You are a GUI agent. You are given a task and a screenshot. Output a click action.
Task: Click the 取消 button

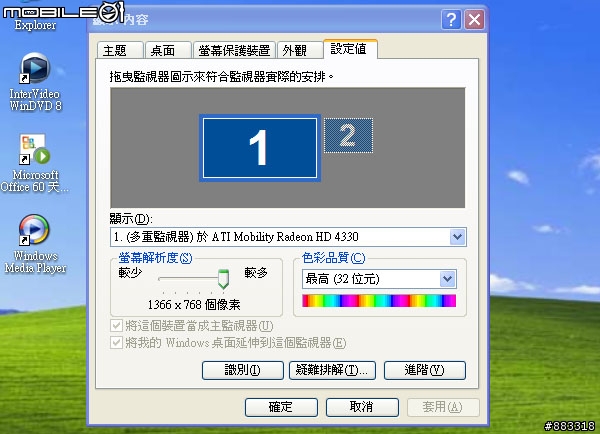click(362, 407)
